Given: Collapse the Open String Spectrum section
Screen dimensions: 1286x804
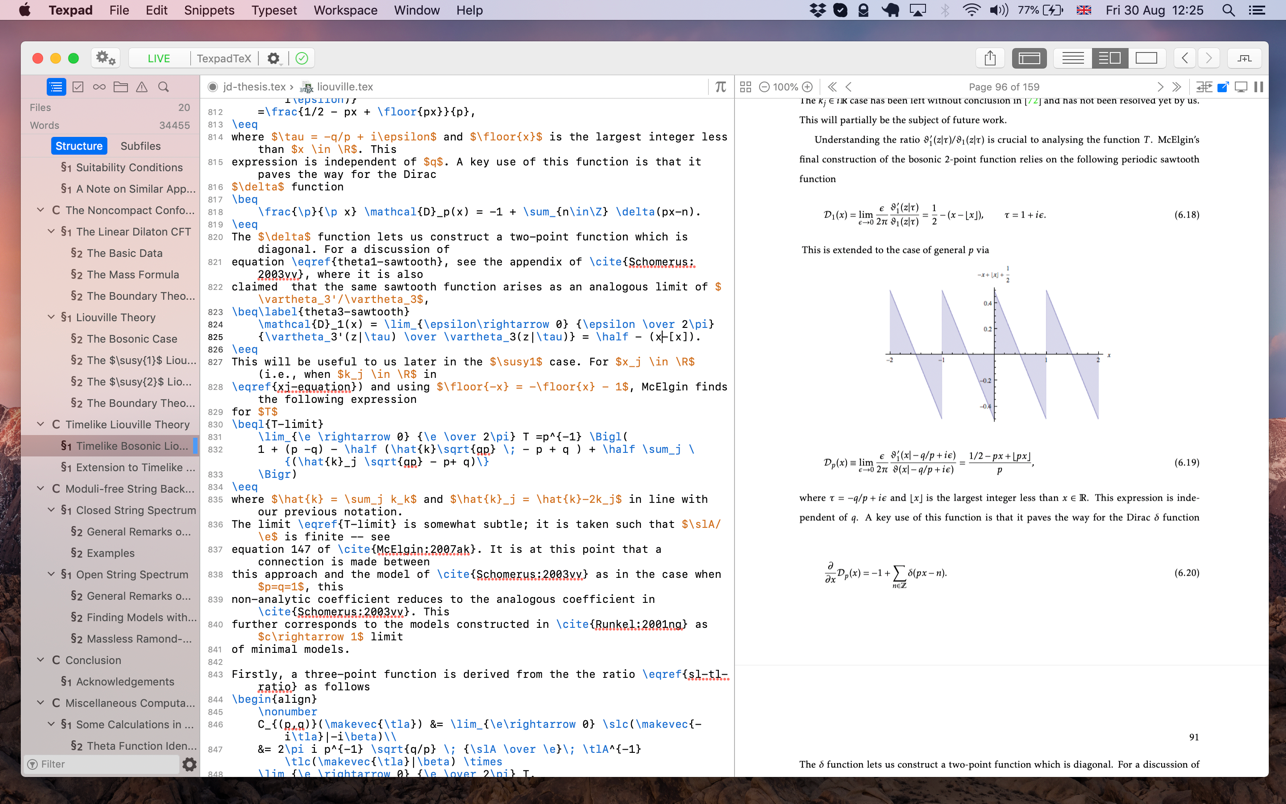Looking at the screenshot, I should tap(52, 574).
